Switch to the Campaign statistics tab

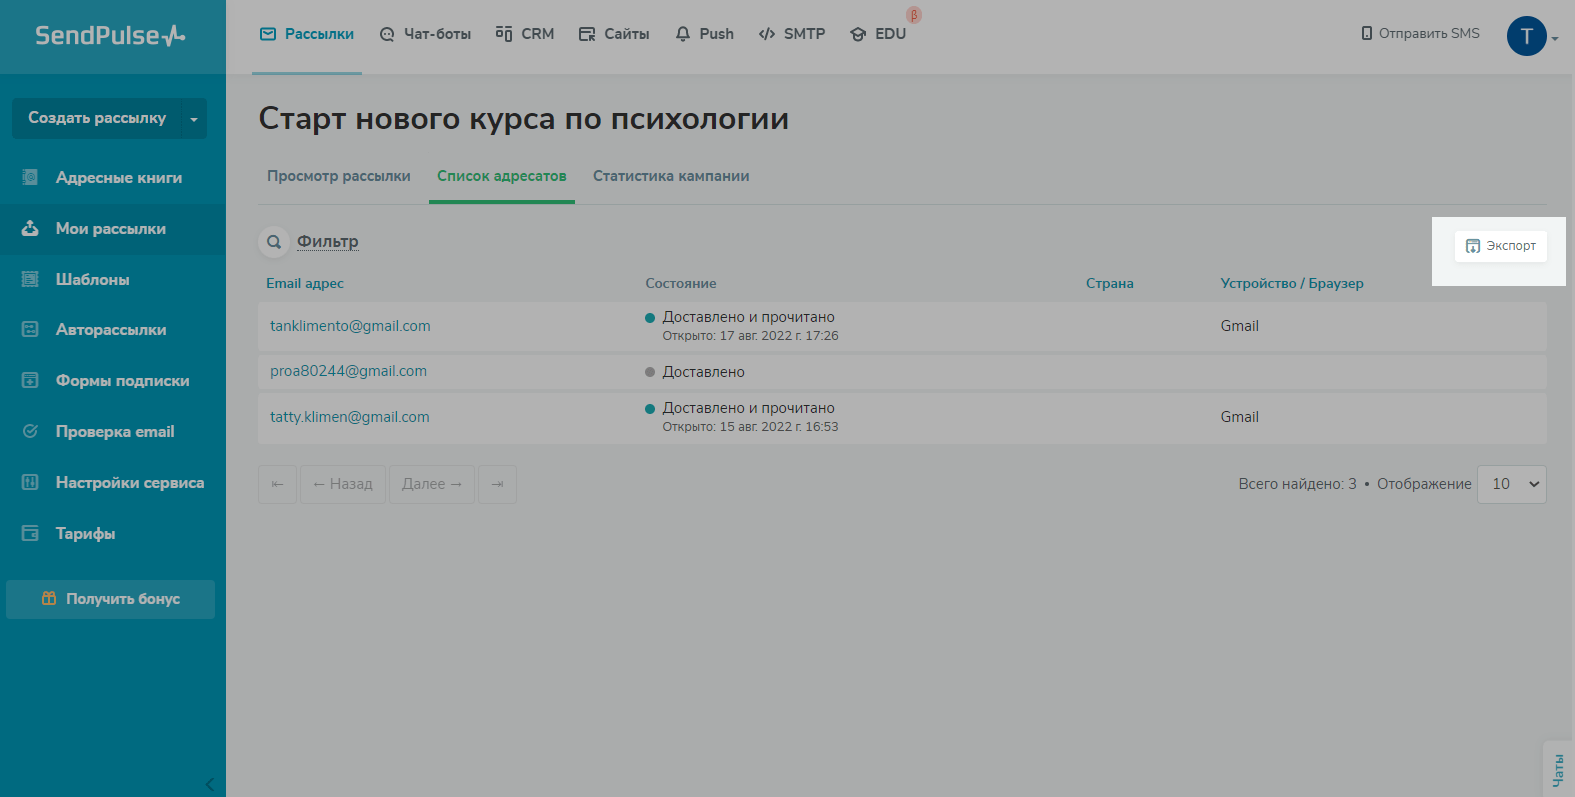tap(671, 176)
